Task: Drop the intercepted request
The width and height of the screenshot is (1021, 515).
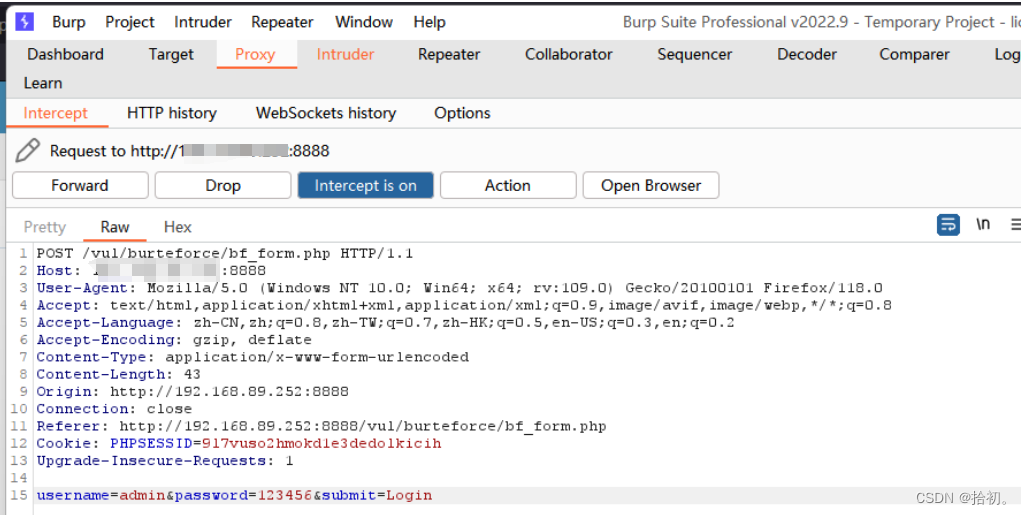Action: tap(223, 186)
